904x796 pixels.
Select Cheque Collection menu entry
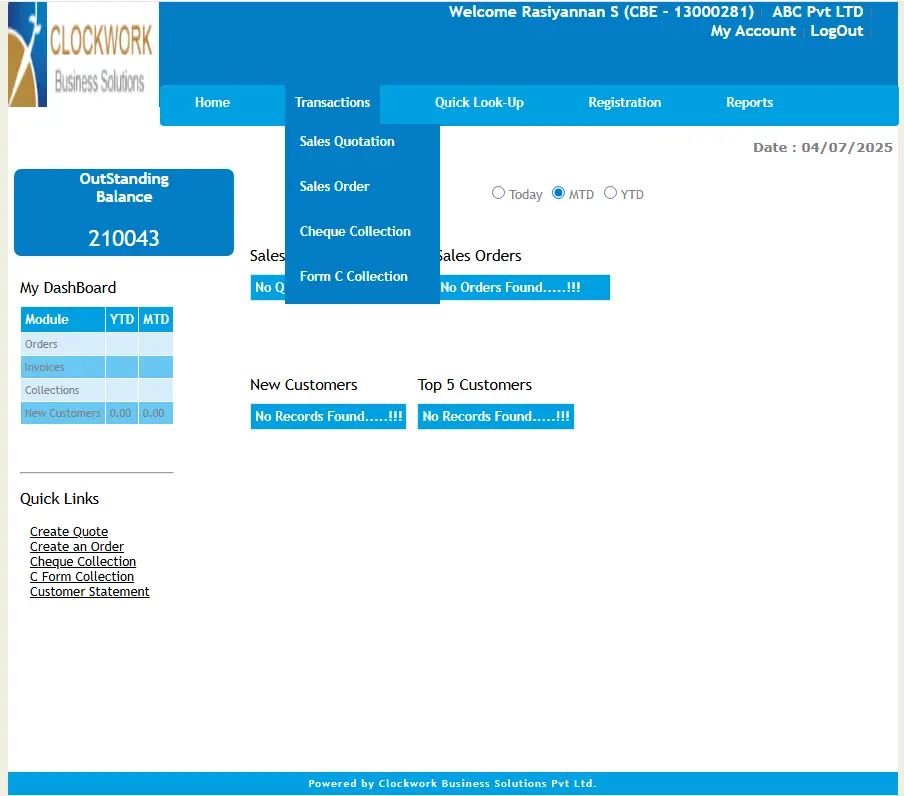[355, 231]
